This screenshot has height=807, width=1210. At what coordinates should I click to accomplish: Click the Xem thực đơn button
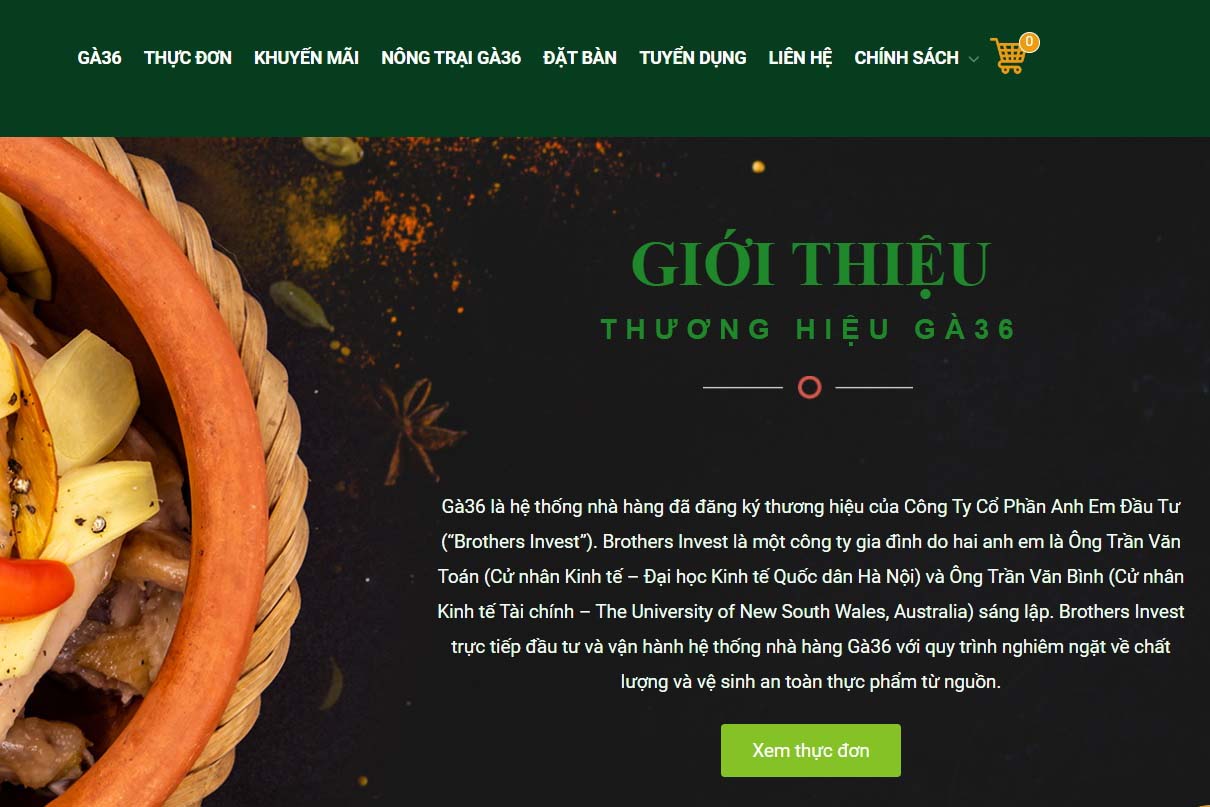point(811,750)
